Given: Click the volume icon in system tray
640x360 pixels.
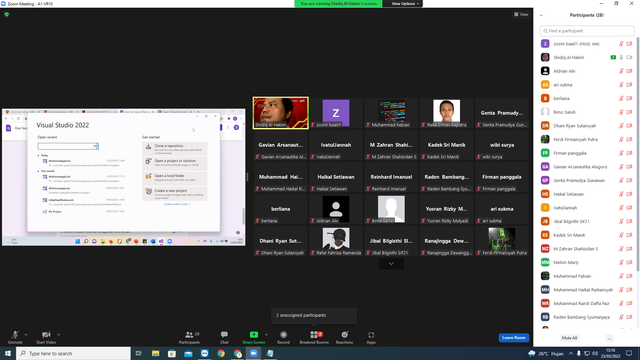Looking at the screenshot, I should [x=595, y=353].
